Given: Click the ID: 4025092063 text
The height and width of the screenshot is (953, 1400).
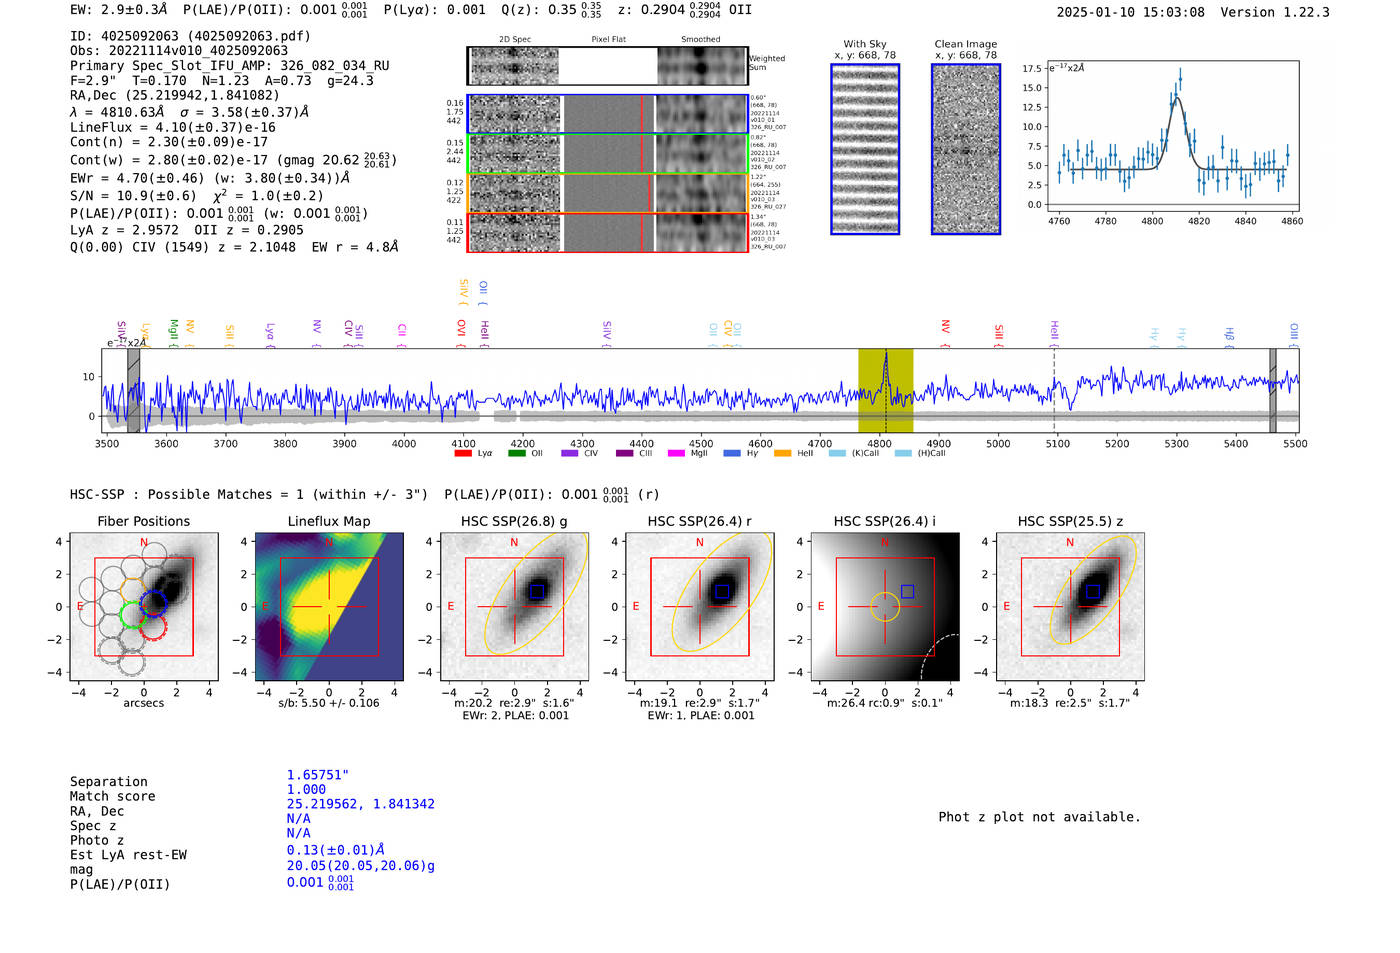Looking at the screenshot, I should [x=190, y=36].
